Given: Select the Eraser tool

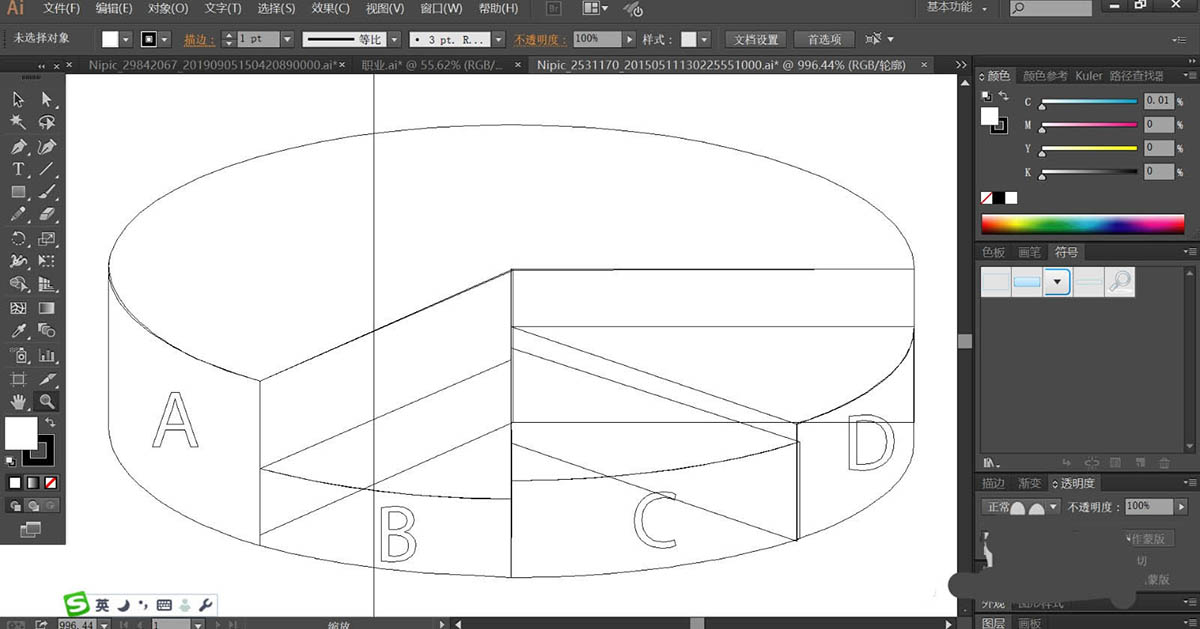Looking at the screenshot, I should [x=47, y=215].
